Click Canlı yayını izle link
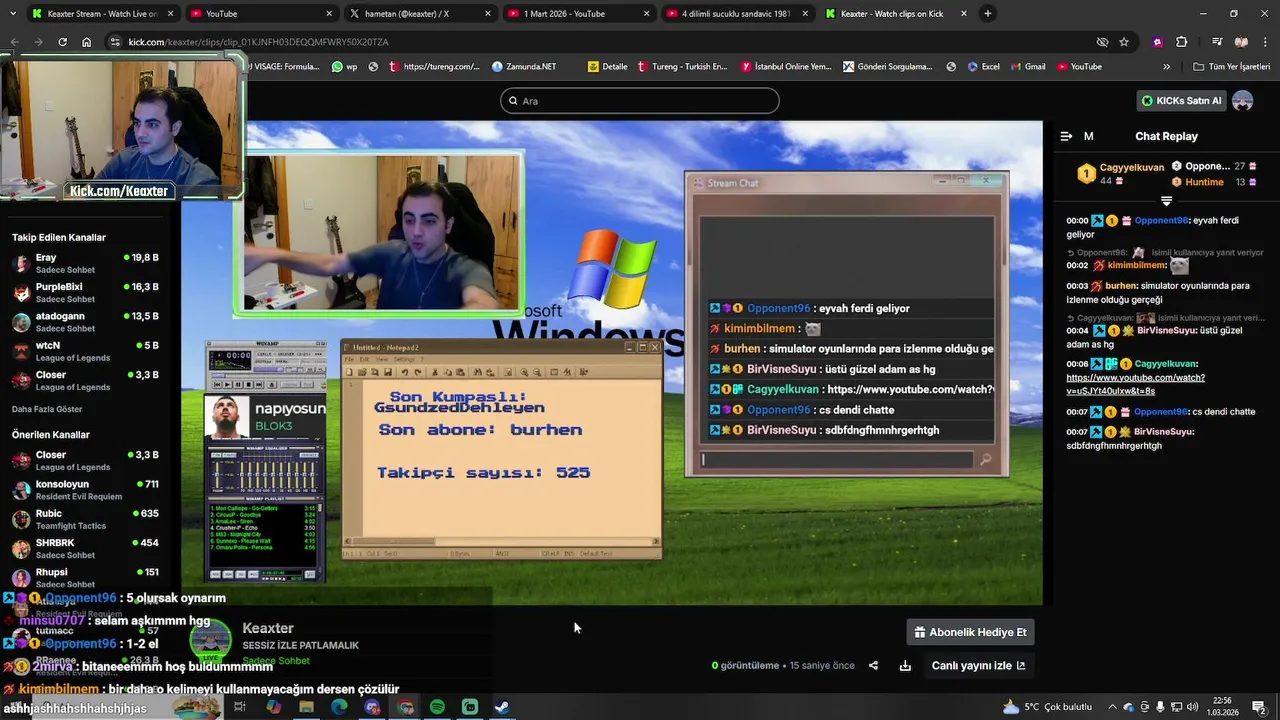Image resolution: width=1280 pixels, height=720 pixels. point(978,666)
